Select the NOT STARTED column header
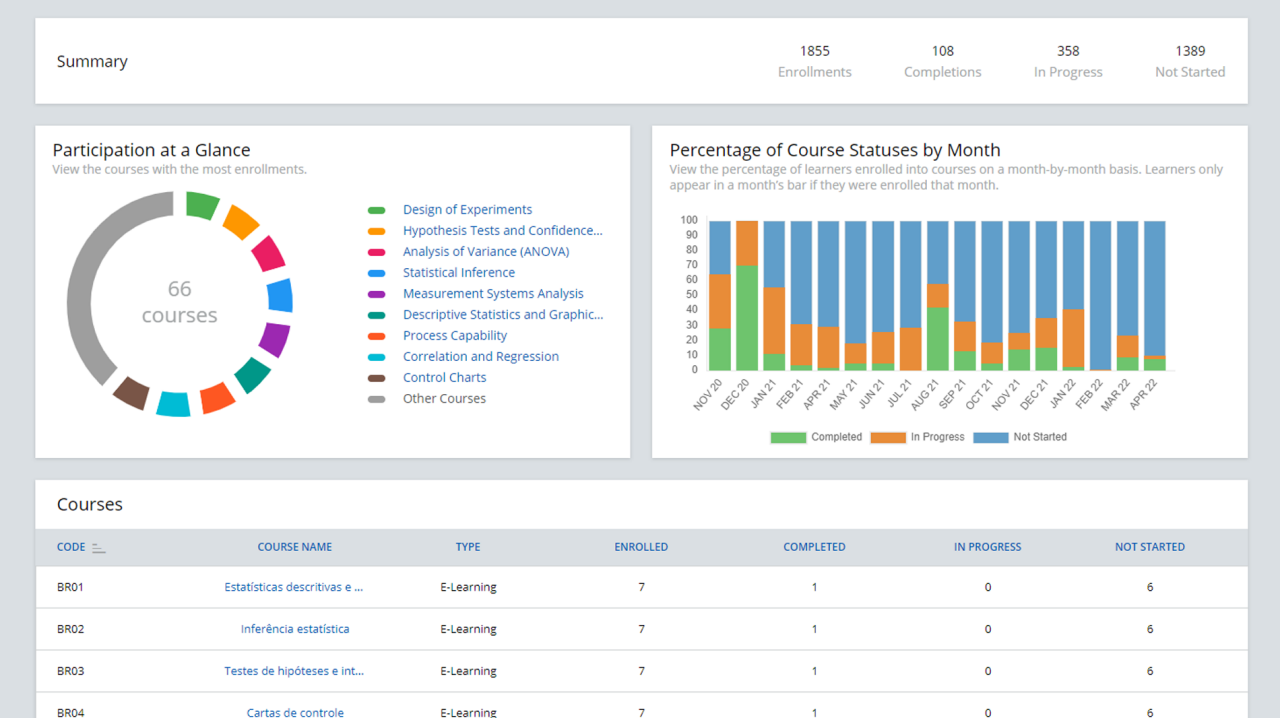The image size is (1280, 718). pyautogui.click(x=1149, y=546)
